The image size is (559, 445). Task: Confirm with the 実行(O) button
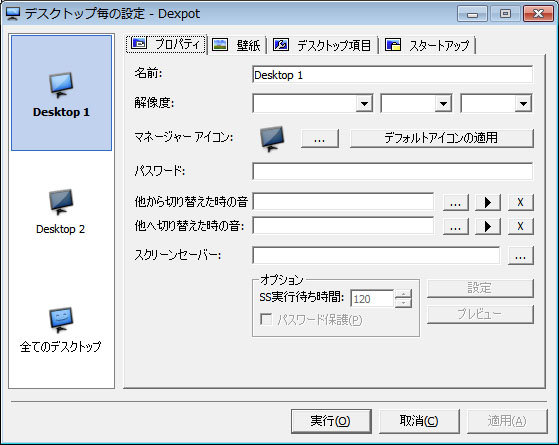[x=331, y=421]
